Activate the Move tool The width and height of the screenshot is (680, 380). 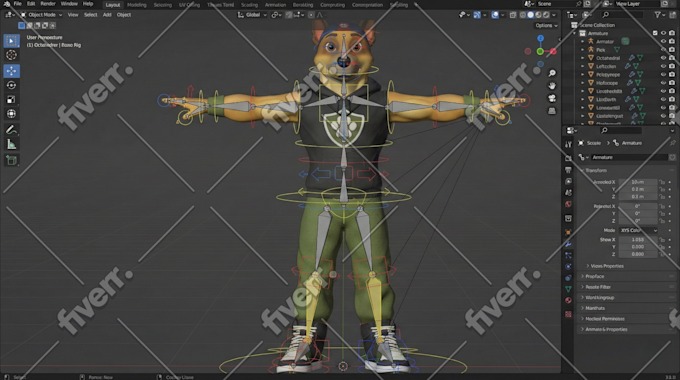pyautogui.click(x=11, y=71)
